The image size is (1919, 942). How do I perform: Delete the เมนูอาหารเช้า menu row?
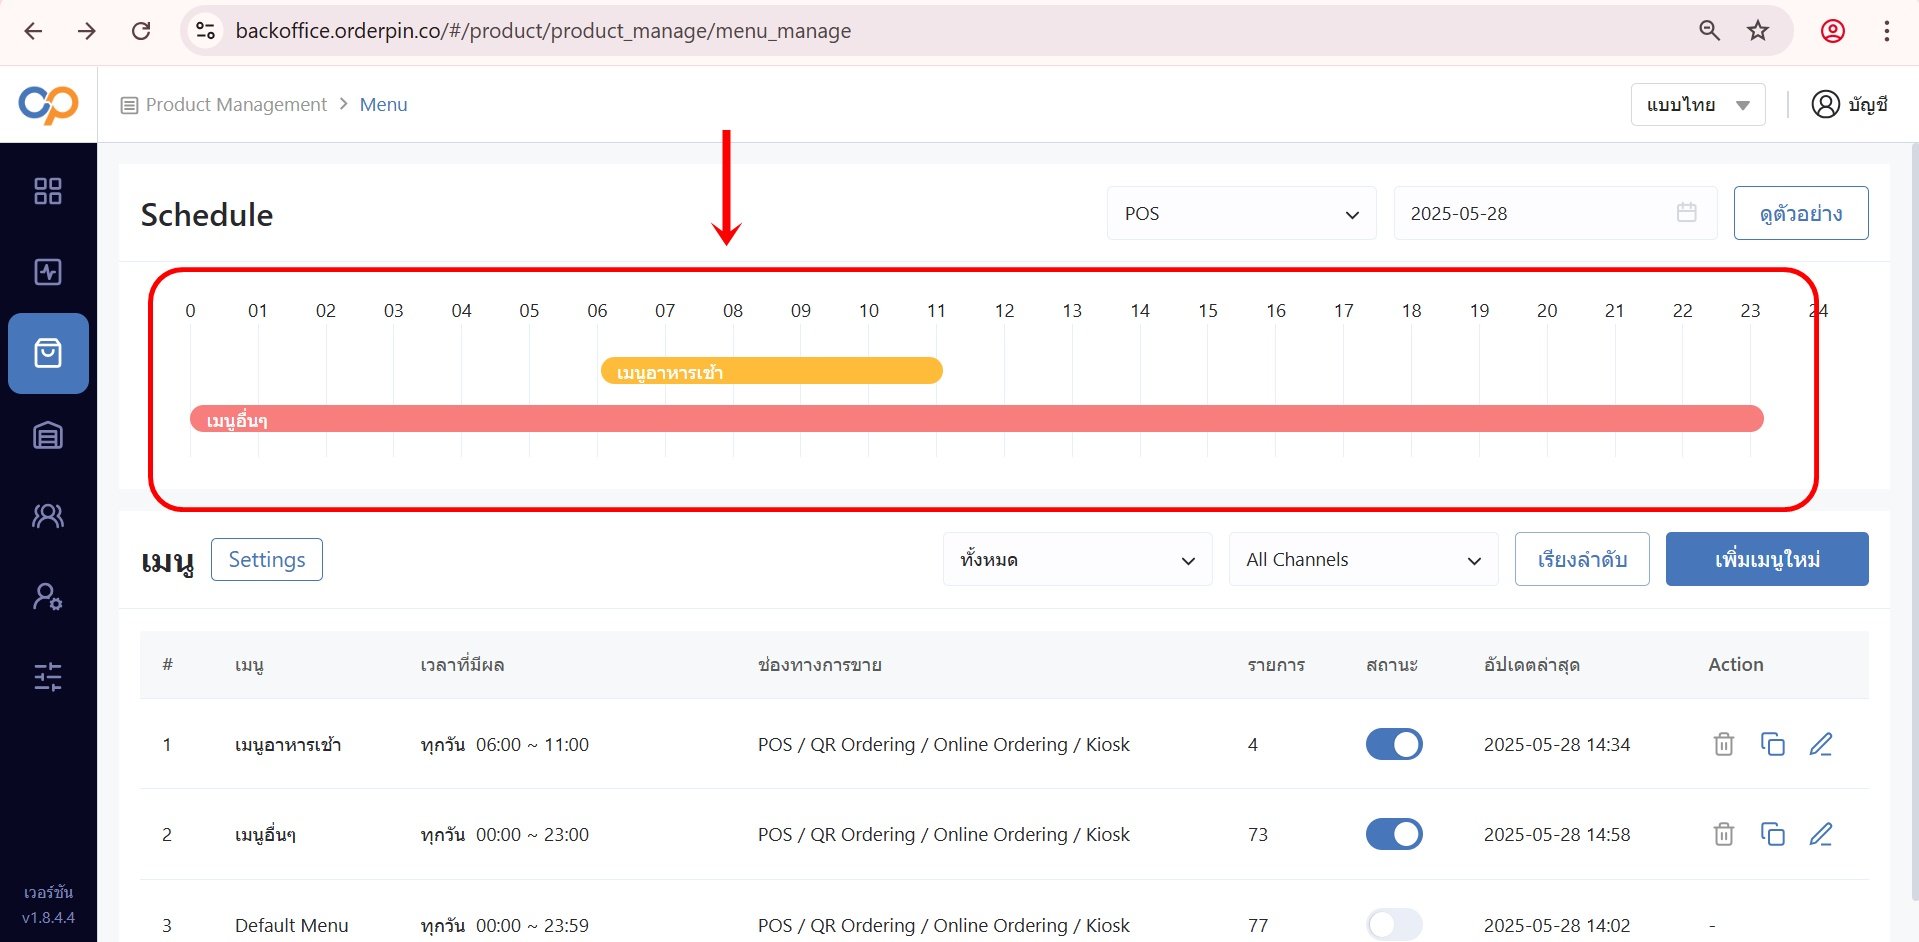tap(1723, 744)
